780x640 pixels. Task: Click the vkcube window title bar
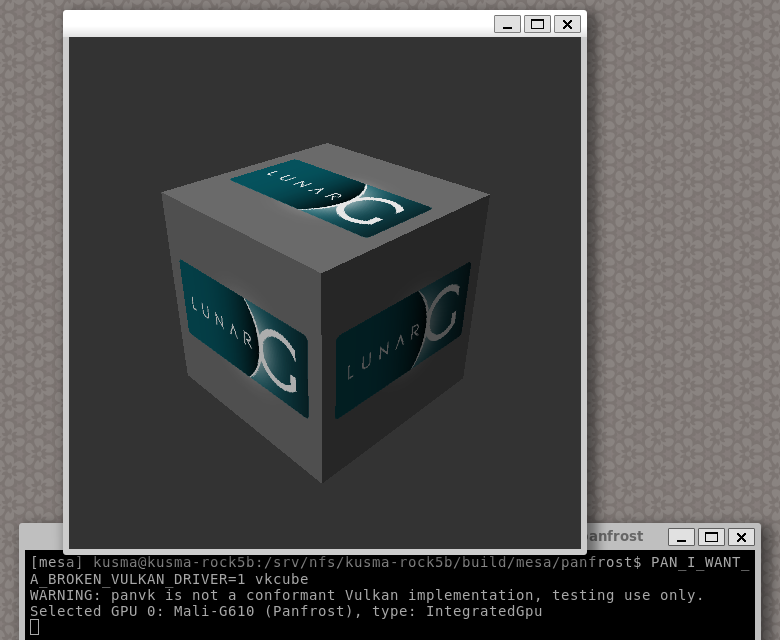[x=279, y=24]
